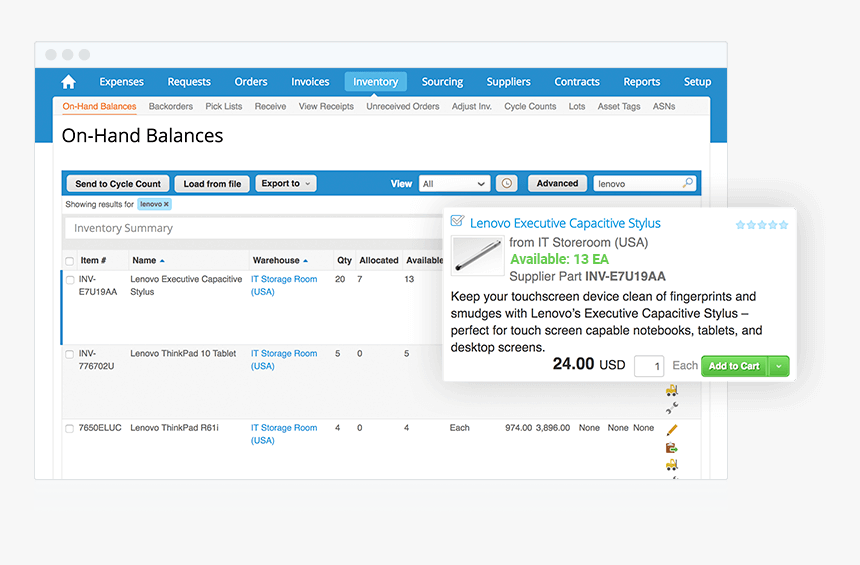Open the stylus product thumbnail image
The height and width of the screenshot is (565, 860).
coord(478,256)
